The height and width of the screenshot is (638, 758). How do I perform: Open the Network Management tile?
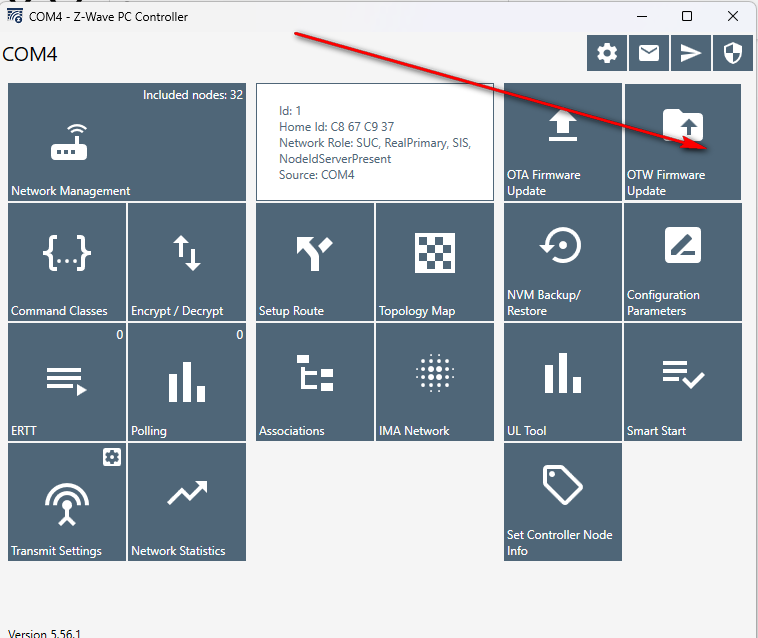click(126, 142)
